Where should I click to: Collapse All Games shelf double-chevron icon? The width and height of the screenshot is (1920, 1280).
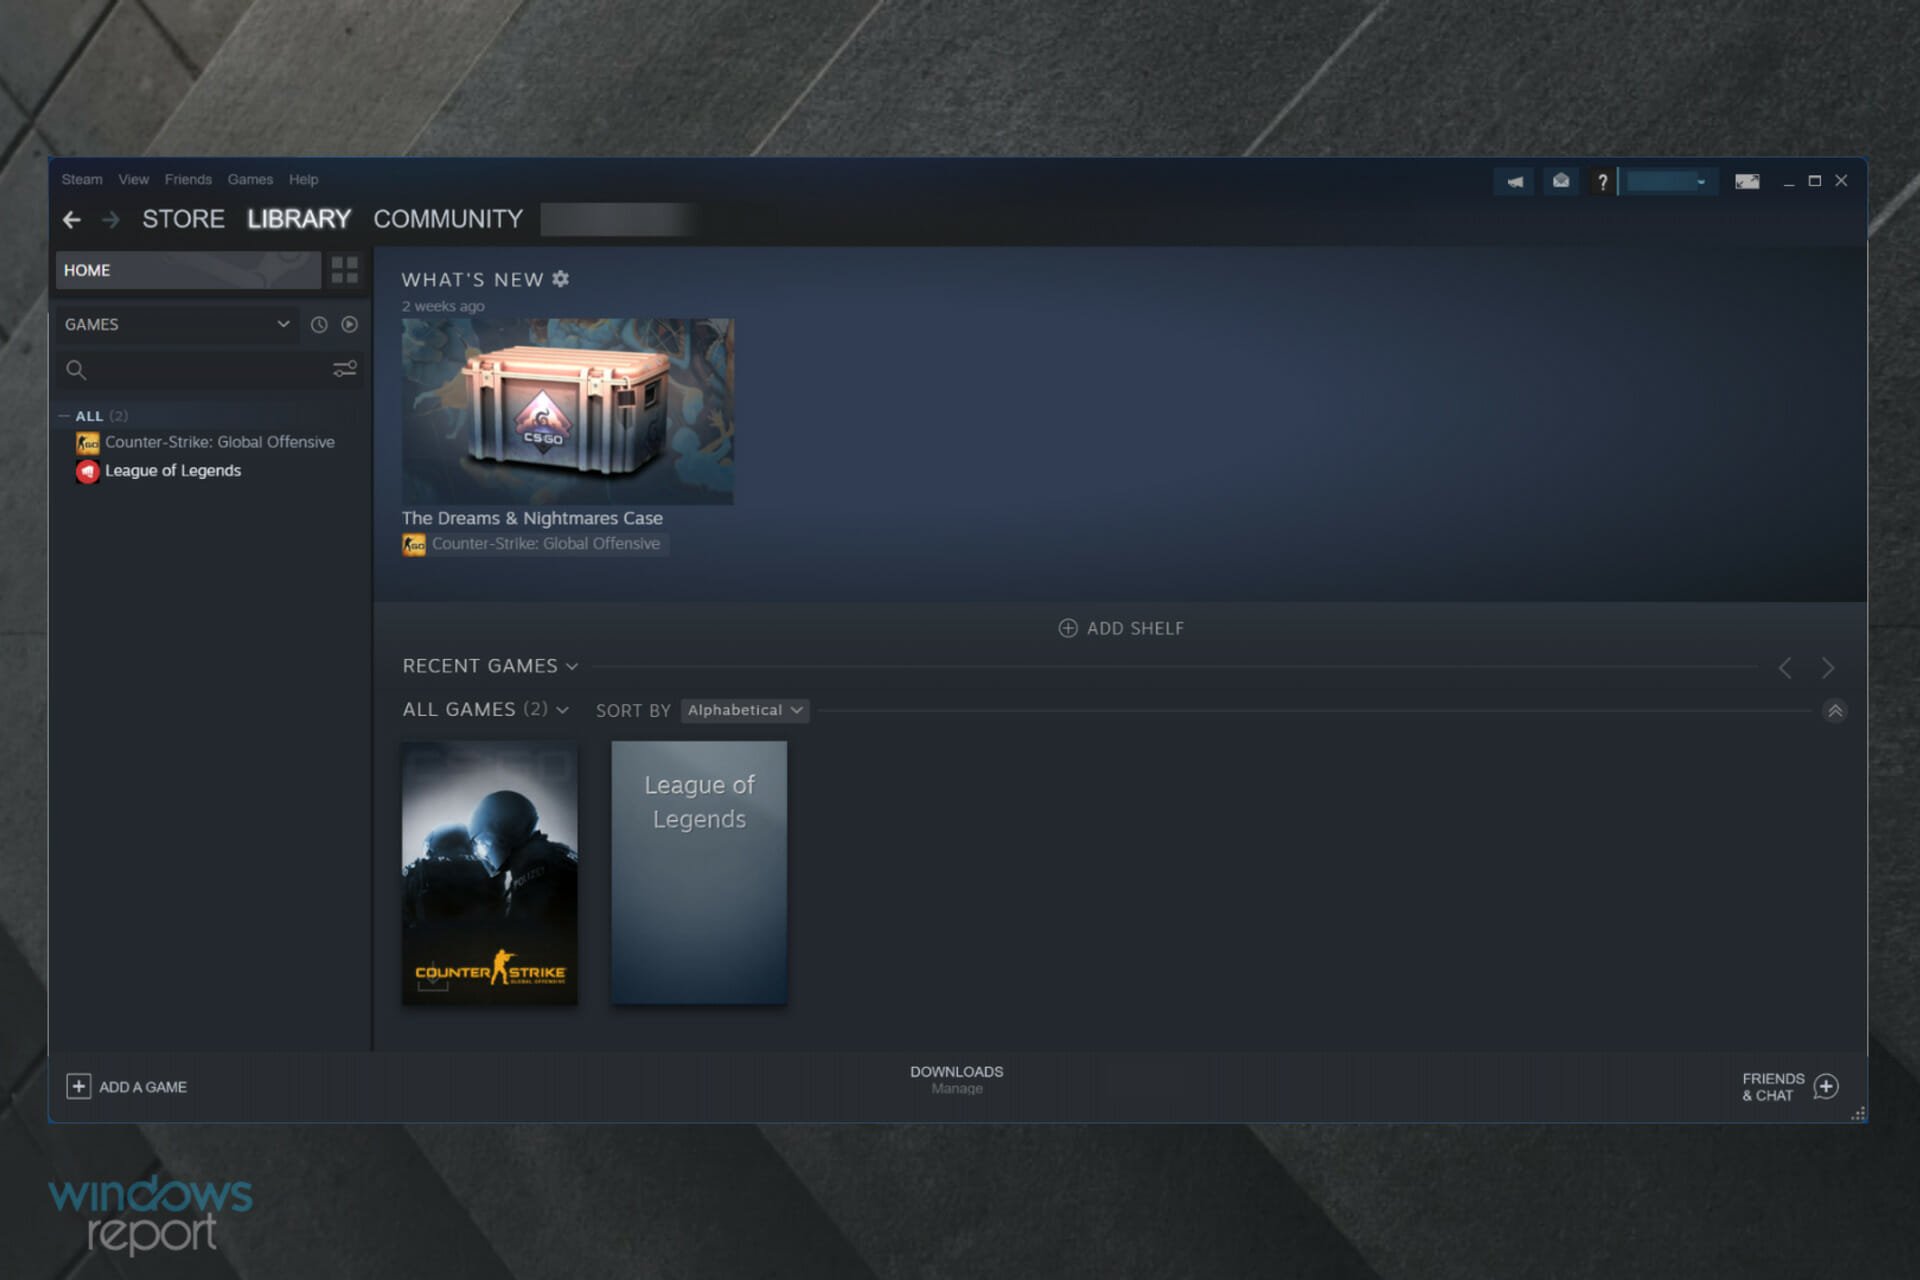pos(1835,711)
